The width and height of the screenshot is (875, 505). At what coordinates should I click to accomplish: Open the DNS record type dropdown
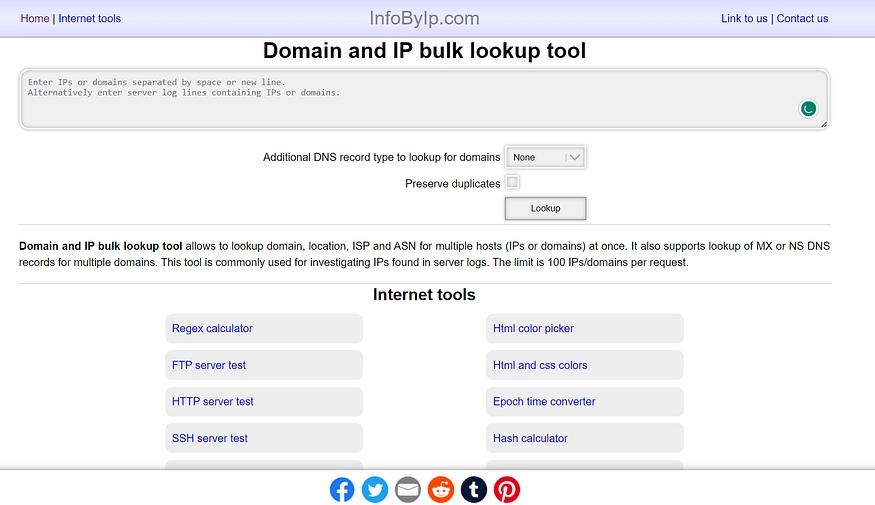pyautogui.click(x=545, y=157)
